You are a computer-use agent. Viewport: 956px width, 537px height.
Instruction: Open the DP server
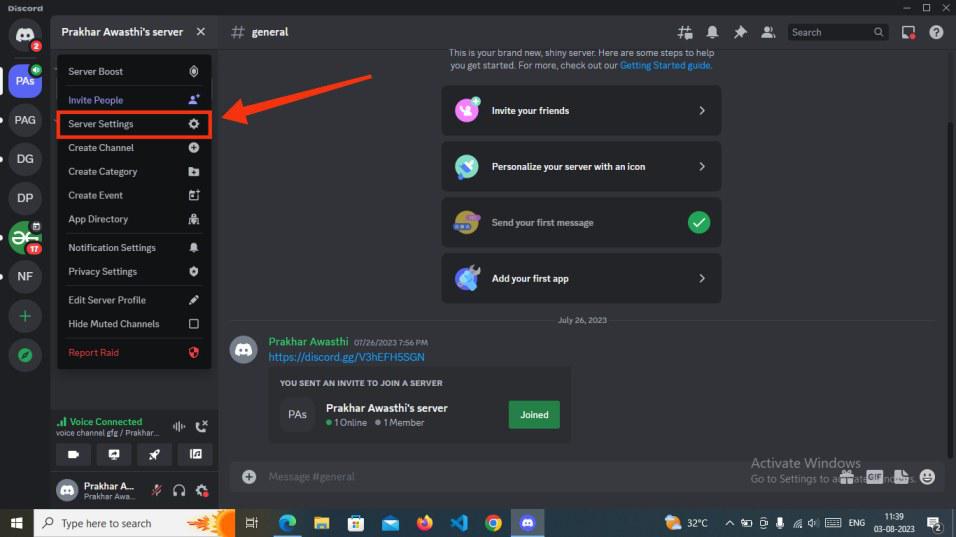[25, 198]
